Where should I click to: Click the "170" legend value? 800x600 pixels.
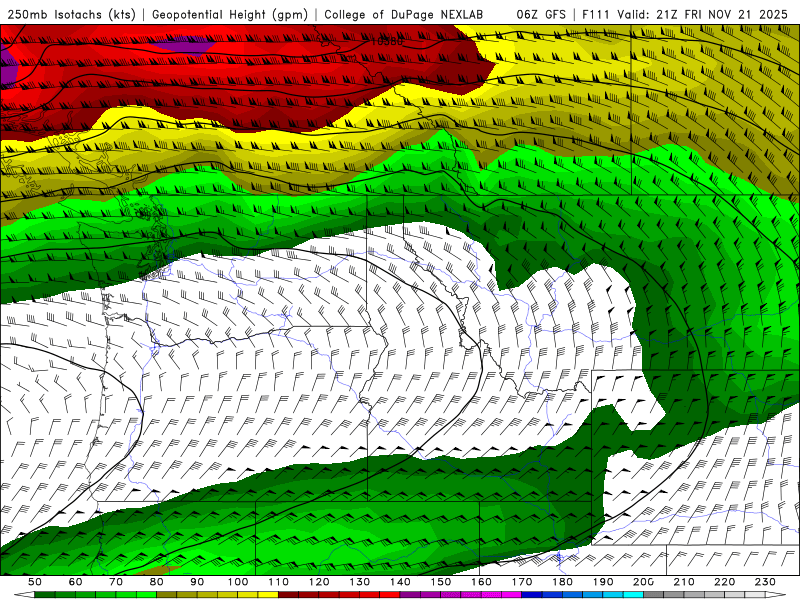(x=522, y=582)
